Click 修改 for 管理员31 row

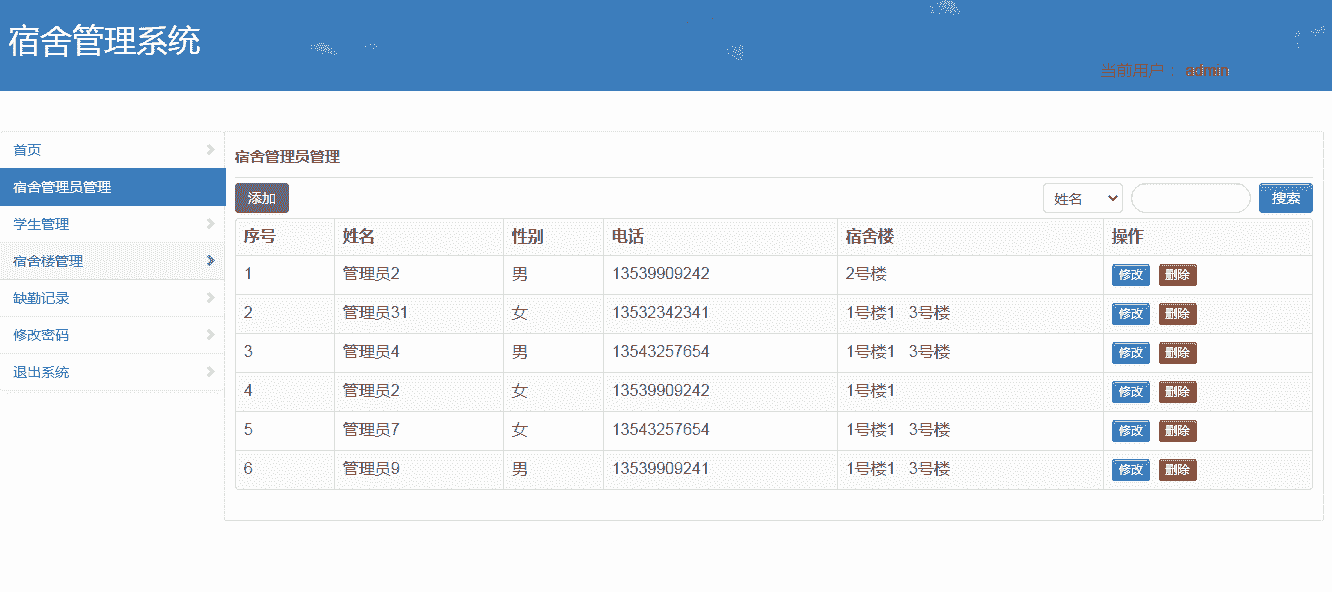pyautogui.click(x=1130, y=314)
